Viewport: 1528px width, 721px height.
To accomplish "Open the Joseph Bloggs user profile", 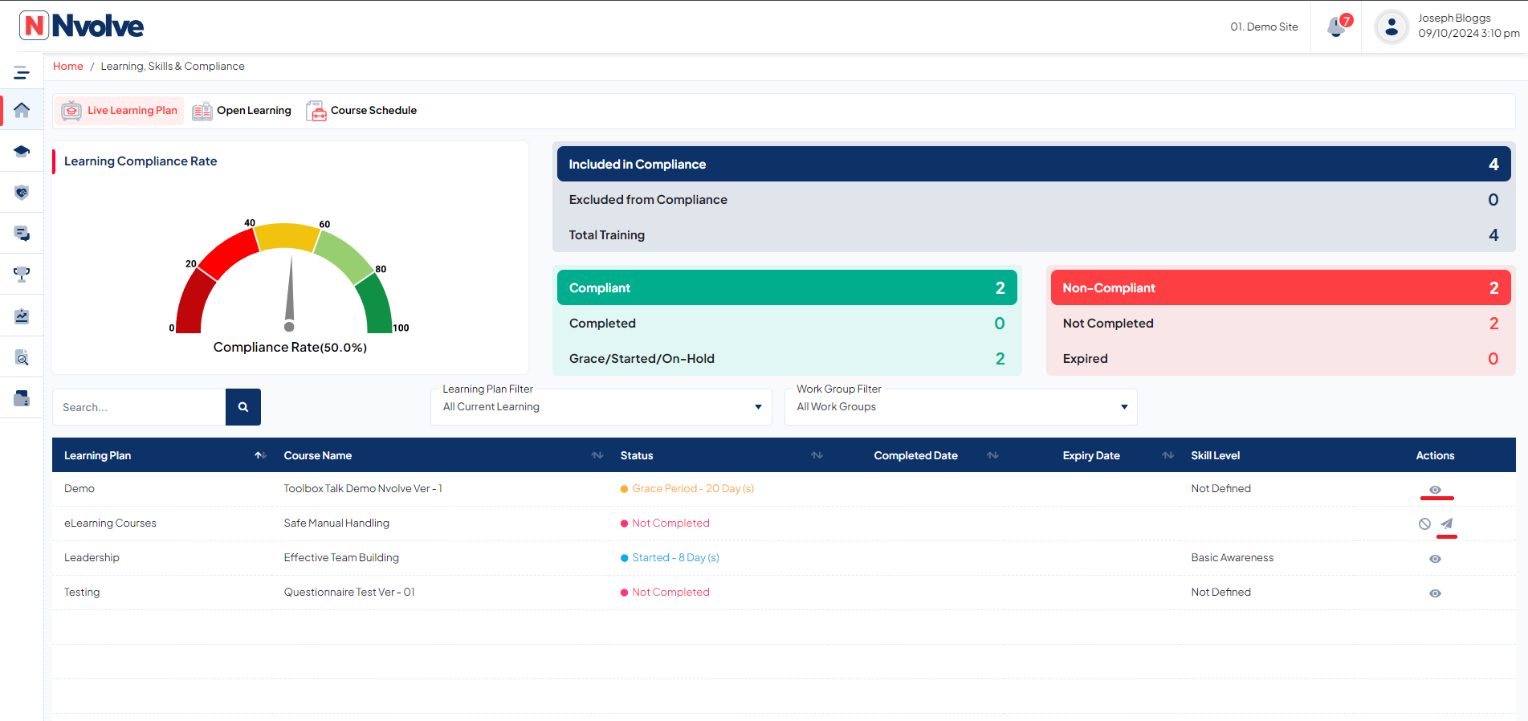I will point(1447,27).
